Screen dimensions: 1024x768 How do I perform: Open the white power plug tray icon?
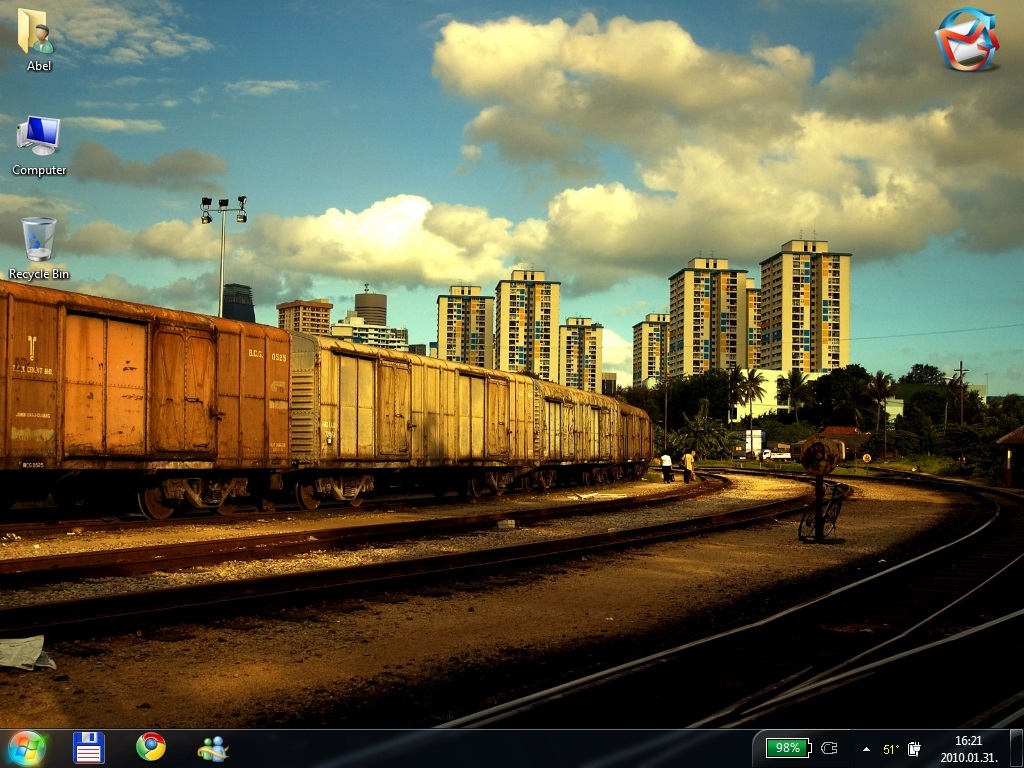914,748
